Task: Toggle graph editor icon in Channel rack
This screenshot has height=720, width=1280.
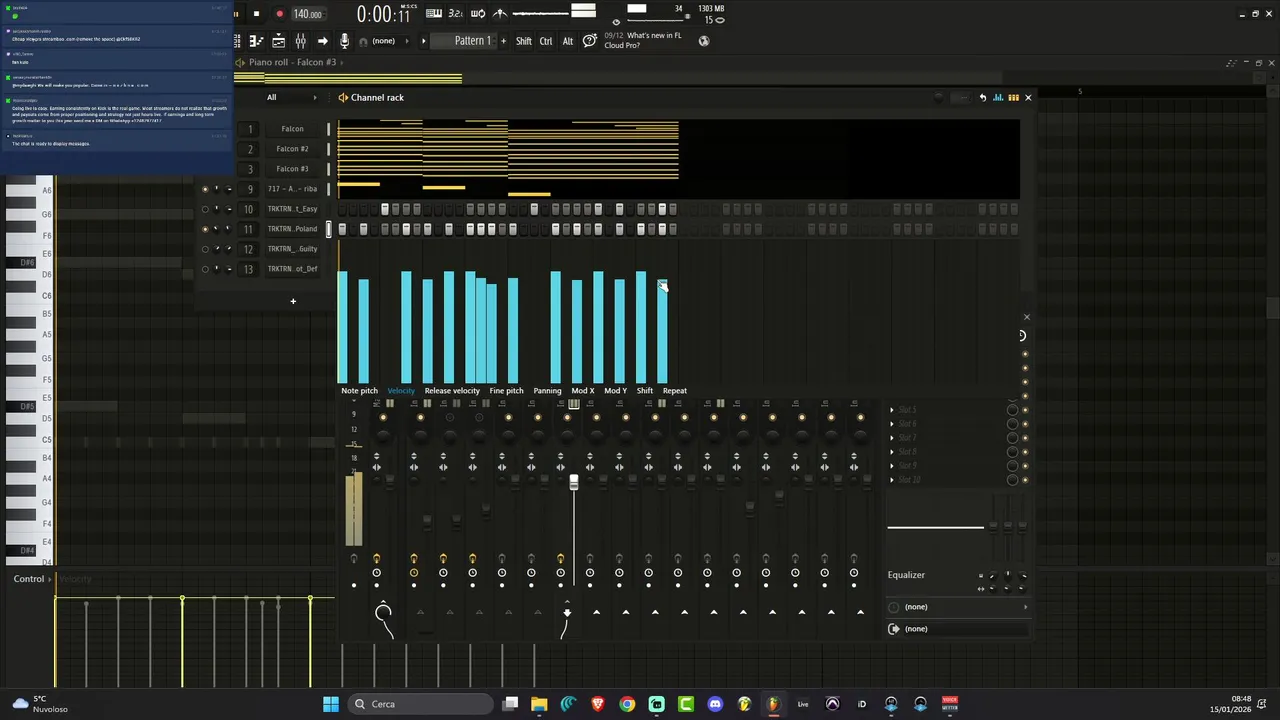Action: 999,97
